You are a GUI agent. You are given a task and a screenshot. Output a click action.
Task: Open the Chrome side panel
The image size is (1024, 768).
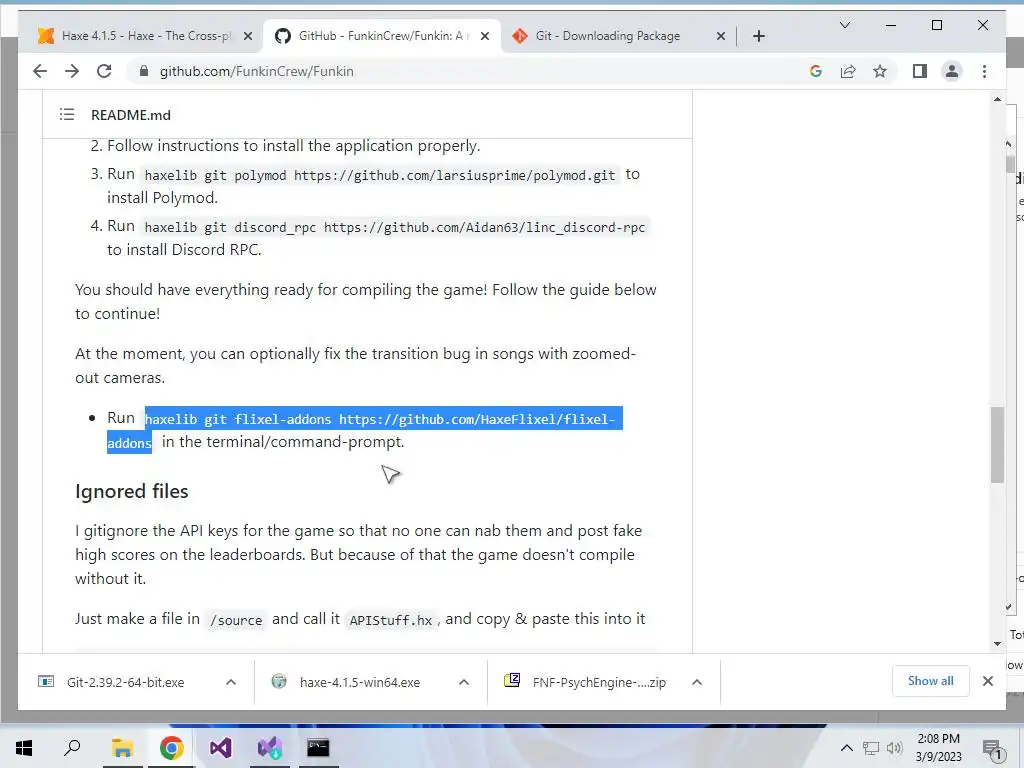920,71
